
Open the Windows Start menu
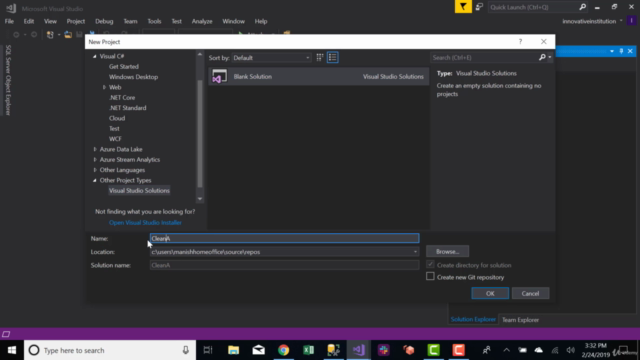tap(12, 350)
